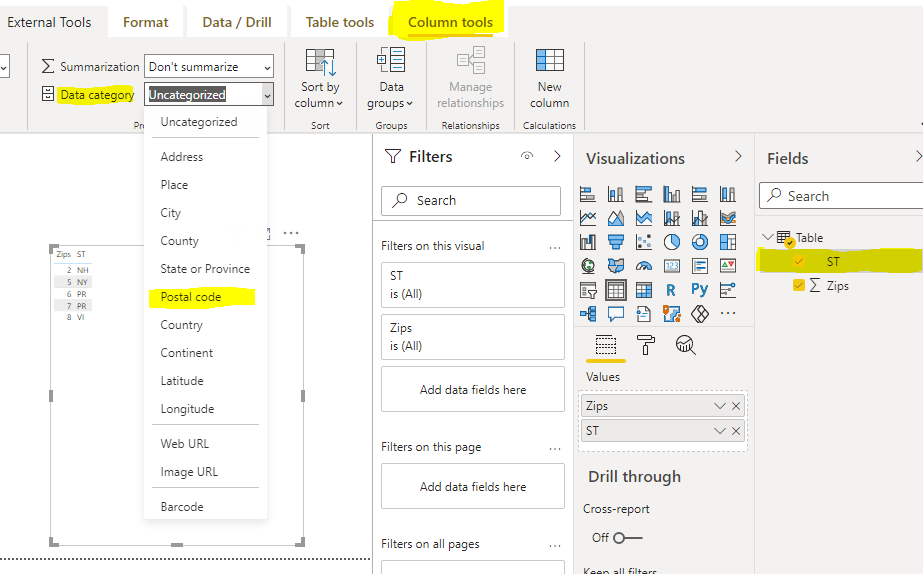Select the gauge visual
The image size is (923, 574).
pyautogui.click(x=643, y=266)
